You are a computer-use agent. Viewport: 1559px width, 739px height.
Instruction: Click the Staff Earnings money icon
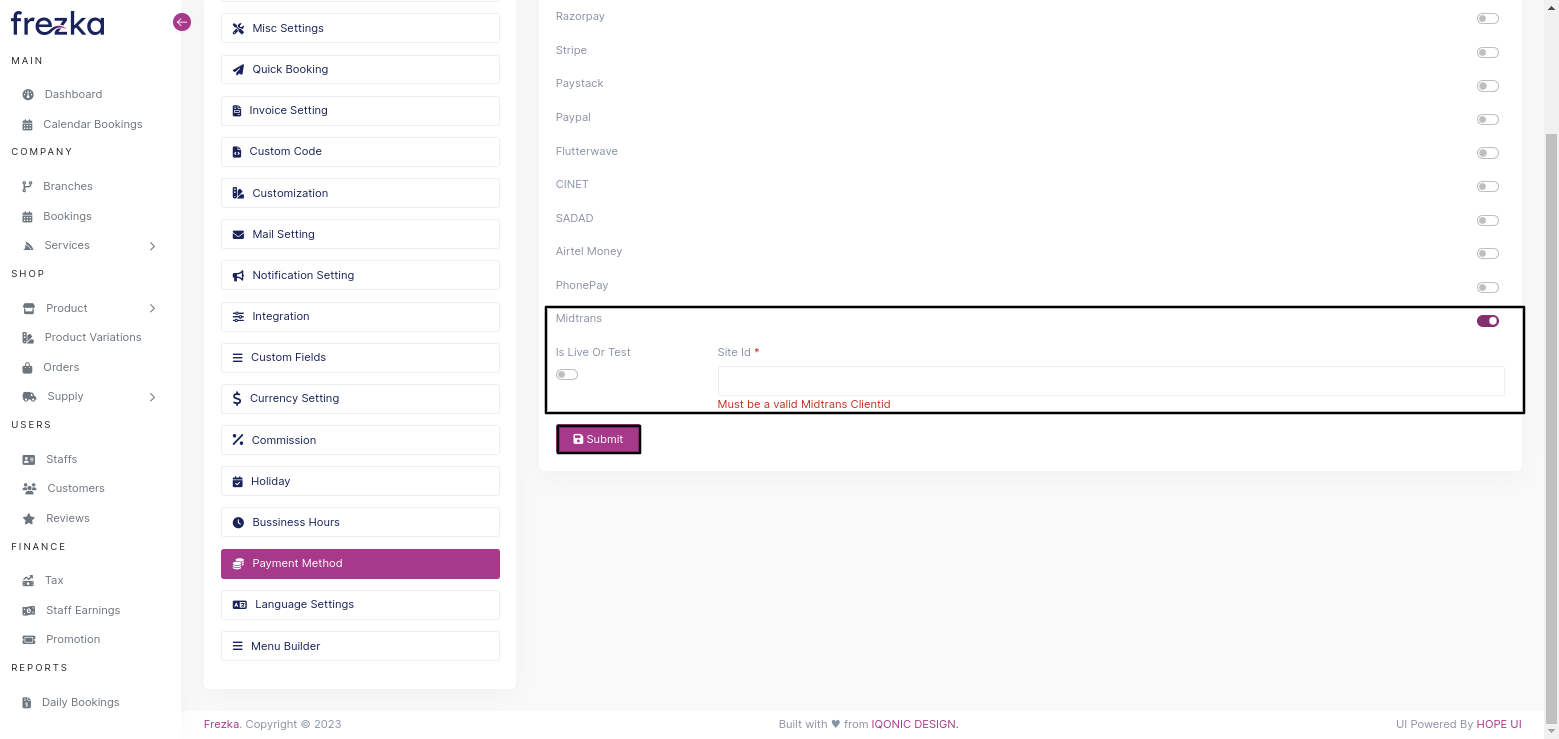click(28, 611)
